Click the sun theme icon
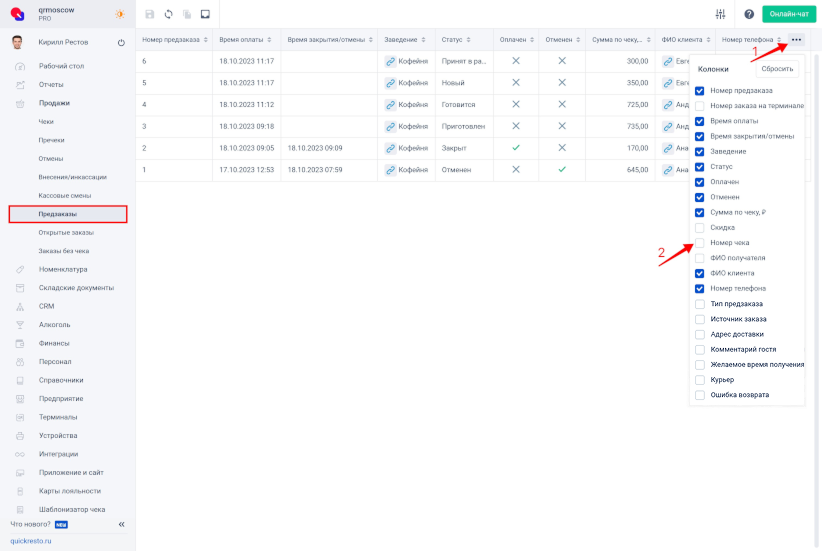 pos(120,14)
